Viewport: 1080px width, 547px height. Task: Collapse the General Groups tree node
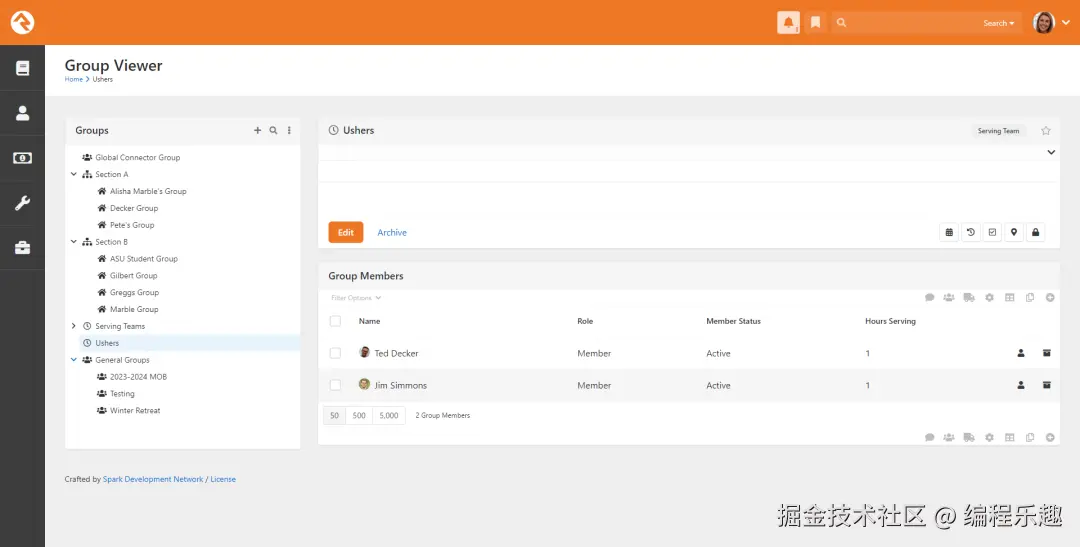click(74, 360)
